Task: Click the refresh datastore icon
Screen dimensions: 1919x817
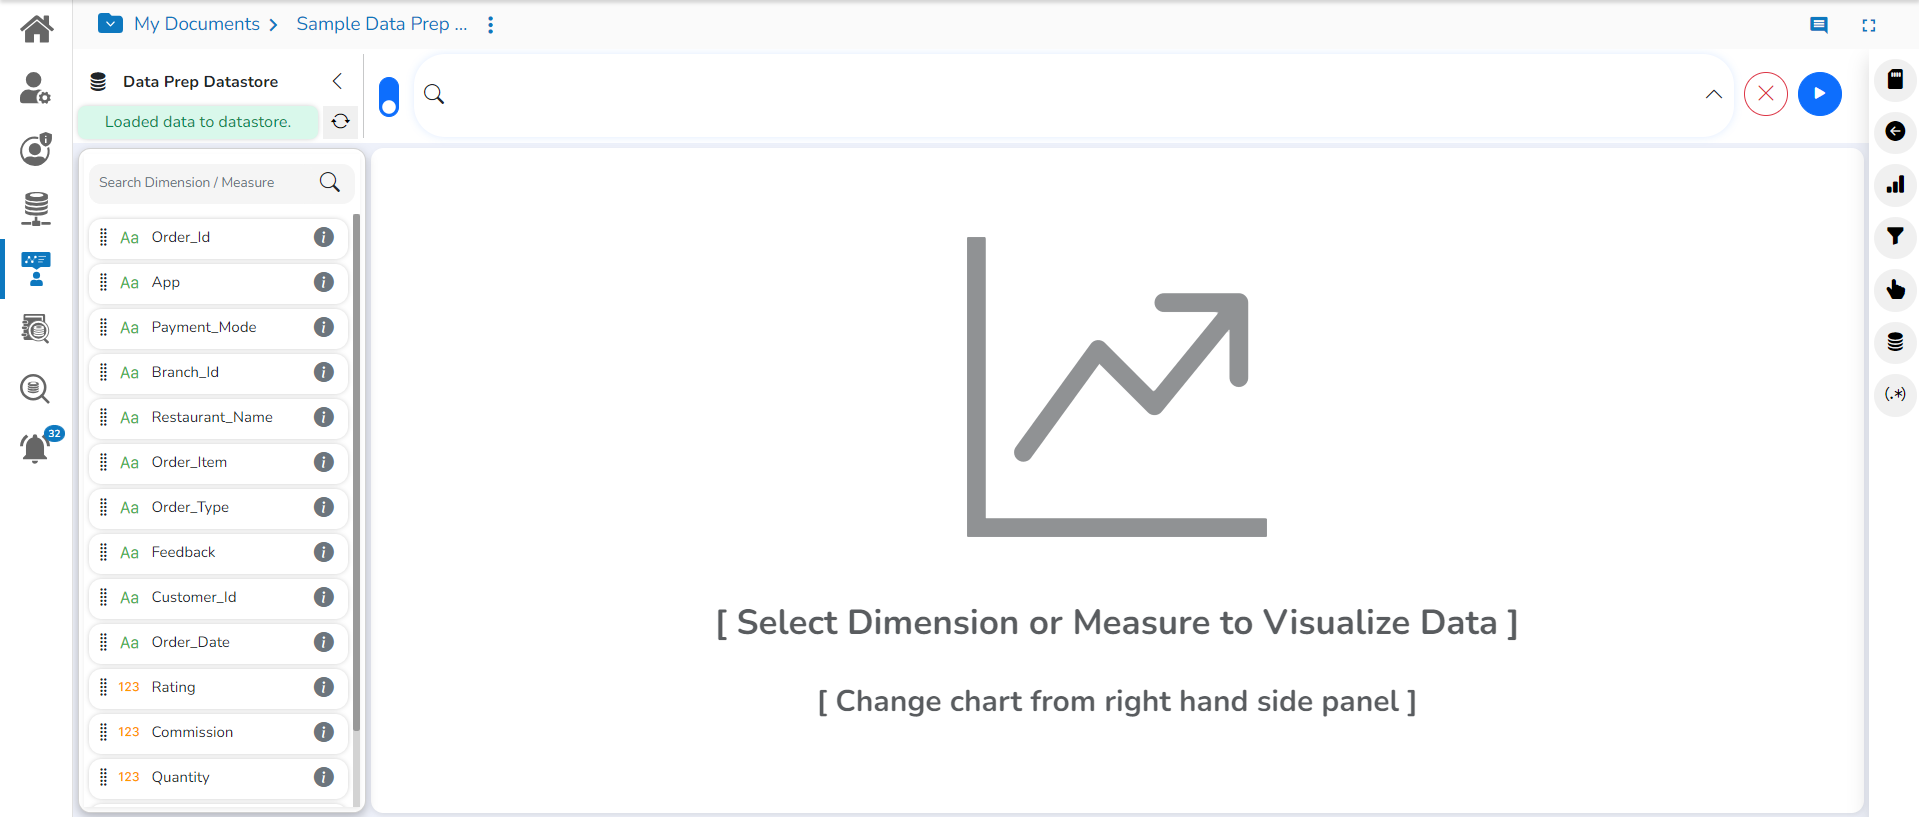Action: click(341, 121)
